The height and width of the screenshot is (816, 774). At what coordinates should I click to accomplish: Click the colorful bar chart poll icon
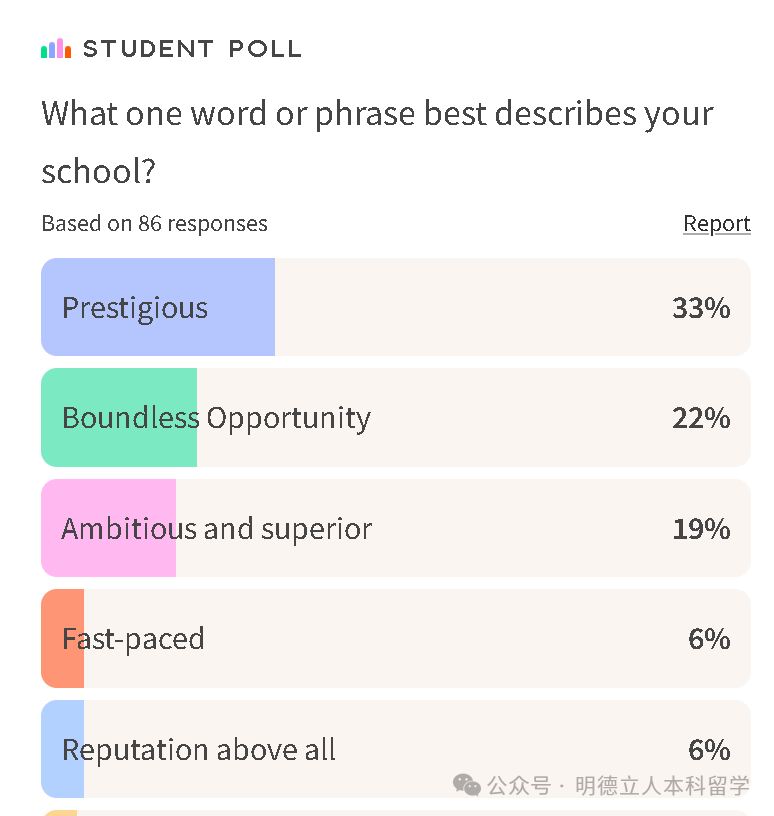click(56, 48)
